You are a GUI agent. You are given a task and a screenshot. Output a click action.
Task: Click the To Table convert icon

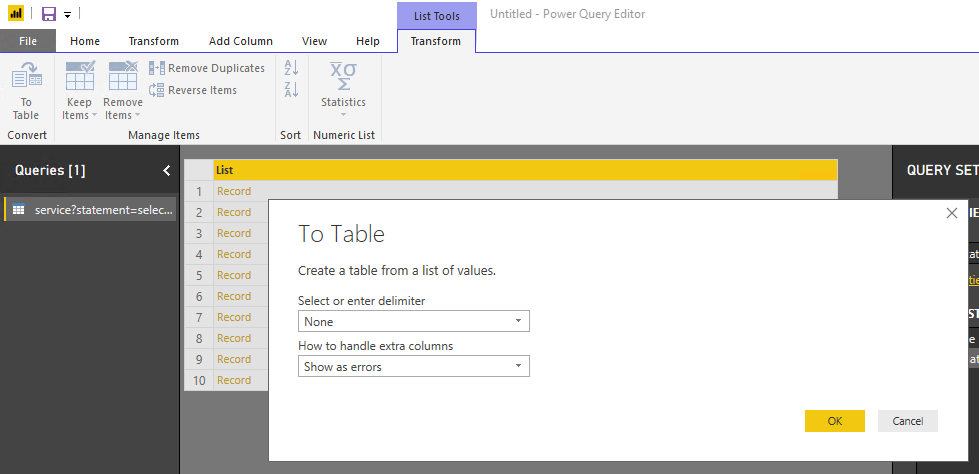pyautogui.click(x=26, y=91)
